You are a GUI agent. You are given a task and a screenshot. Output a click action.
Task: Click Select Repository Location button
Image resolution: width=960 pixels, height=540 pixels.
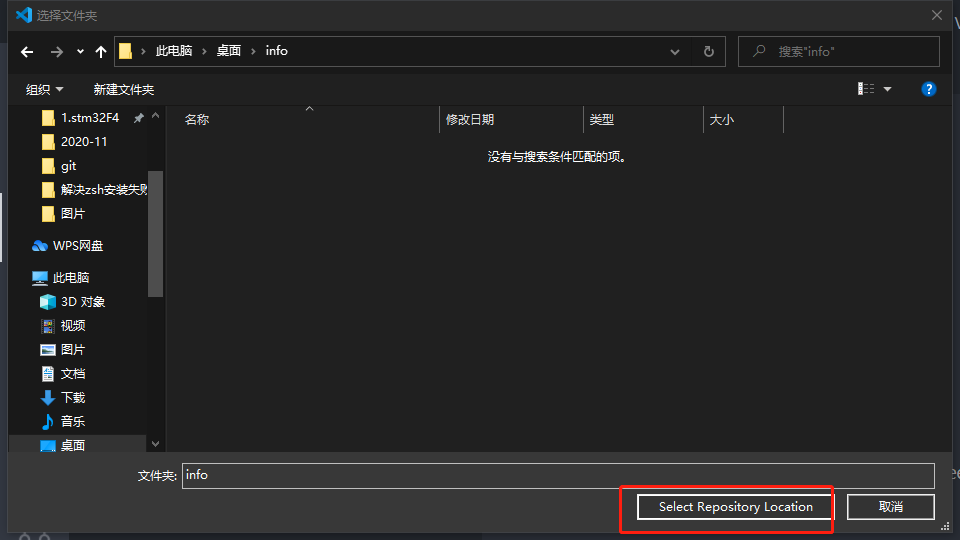pyautogui.click(x=735, y=507)
